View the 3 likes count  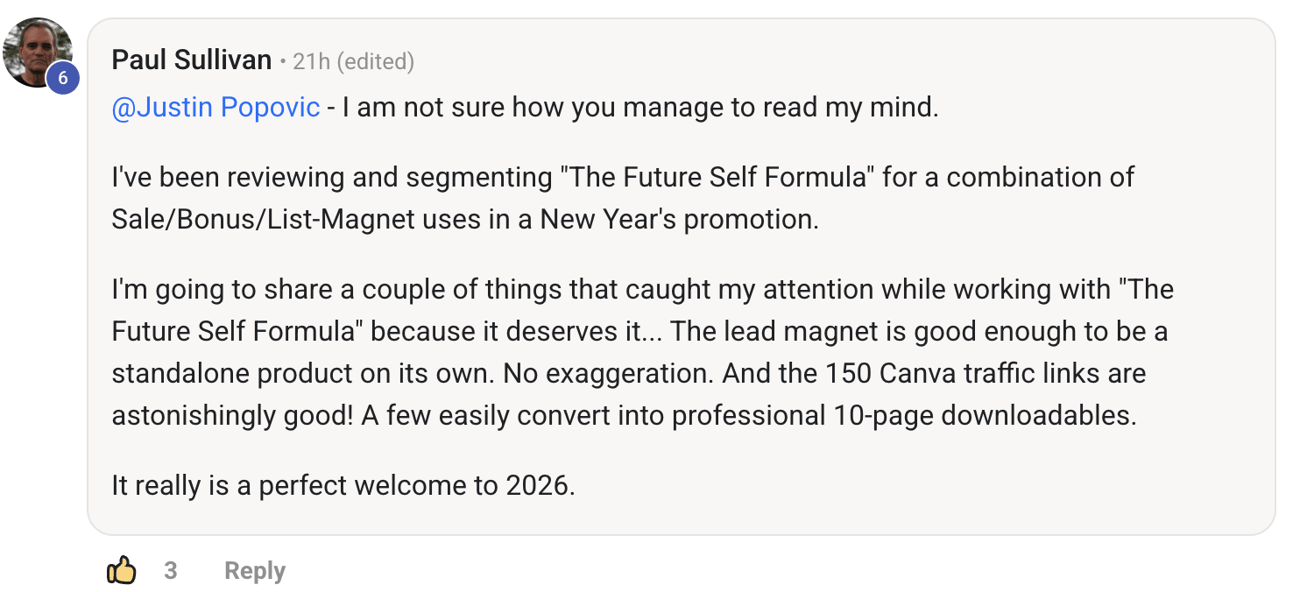171,570
